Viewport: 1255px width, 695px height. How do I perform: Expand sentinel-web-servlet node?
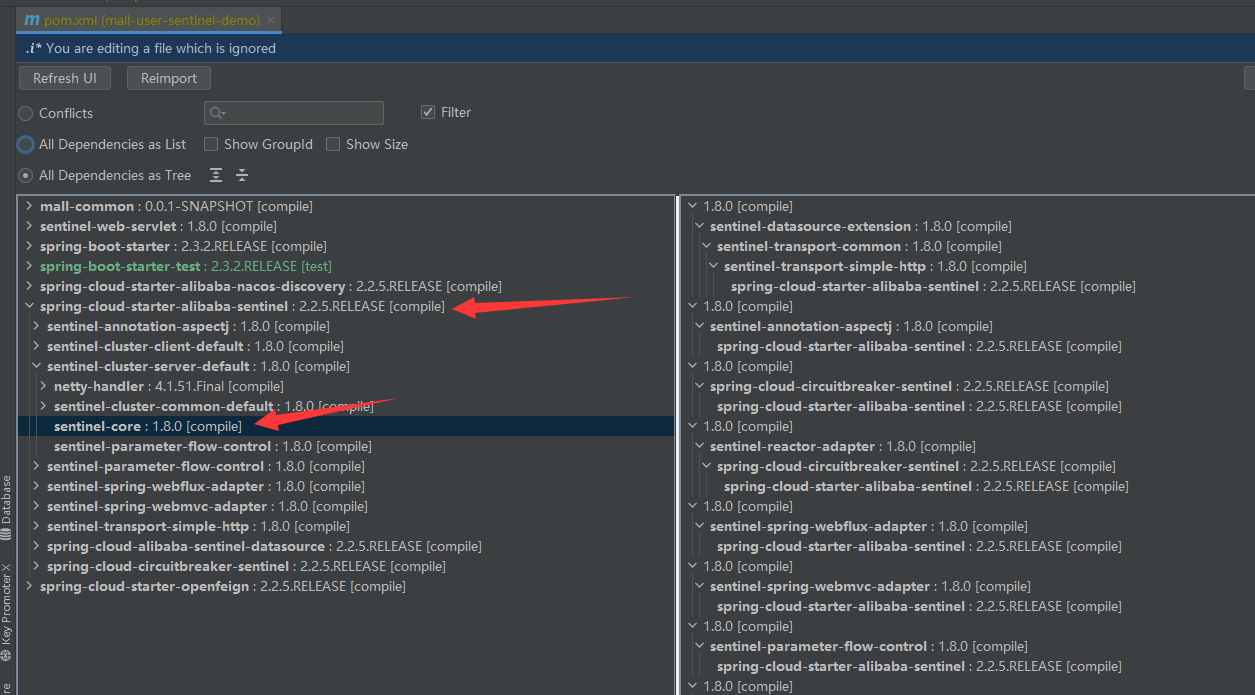pos(29,226)
